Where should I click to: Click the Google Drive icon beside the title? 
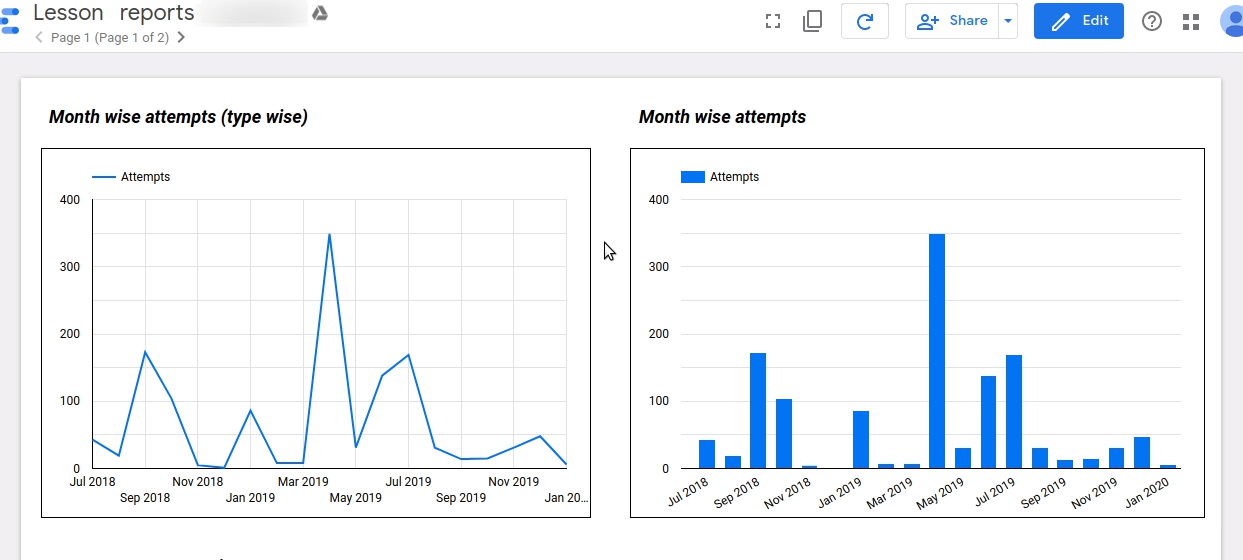pyautogui.click(x=319, y=13)
